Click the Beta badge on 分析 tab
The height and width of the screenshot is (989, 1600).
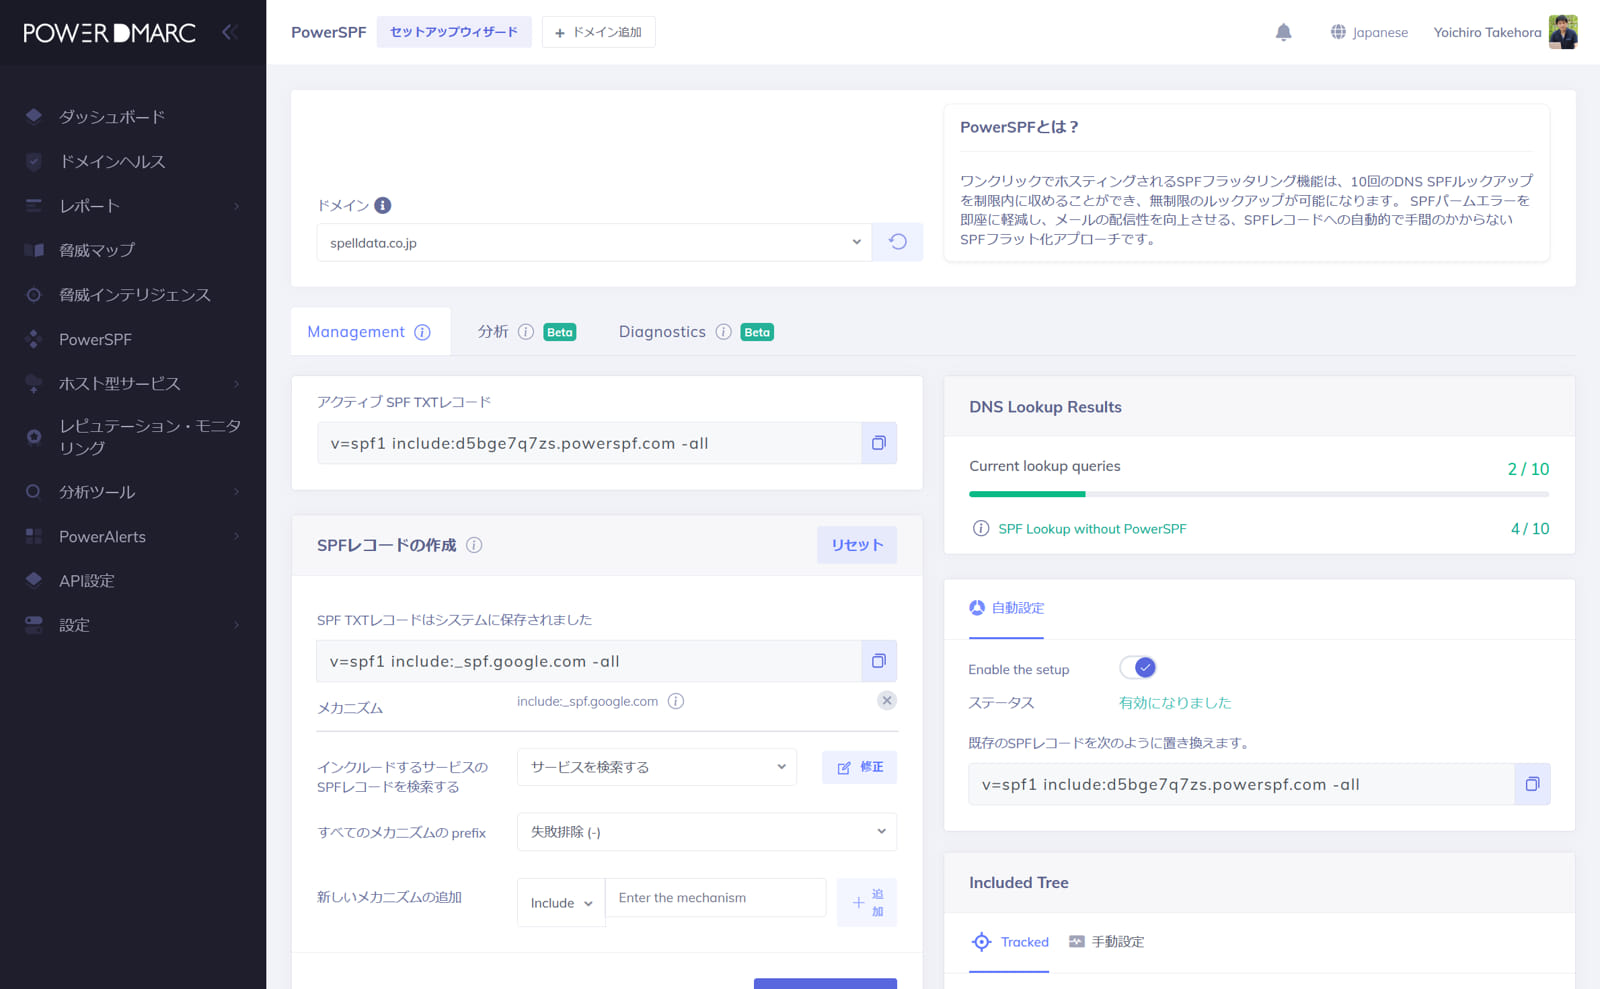pos(560,332)
